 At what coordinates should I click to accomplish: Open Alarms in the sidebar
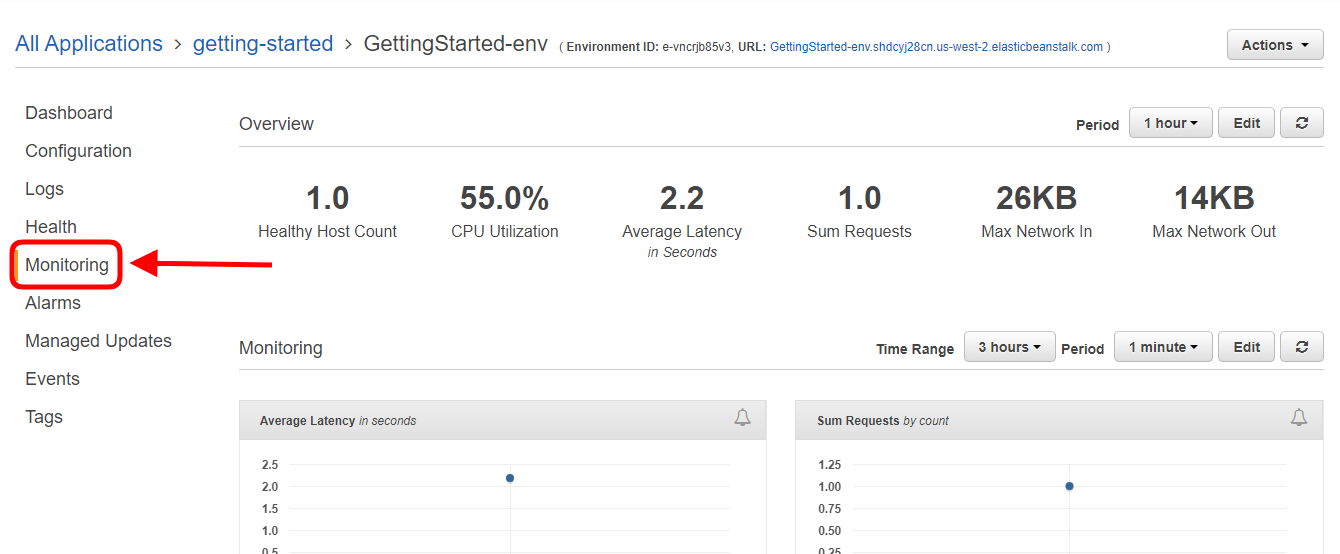[x=53, y=303]
